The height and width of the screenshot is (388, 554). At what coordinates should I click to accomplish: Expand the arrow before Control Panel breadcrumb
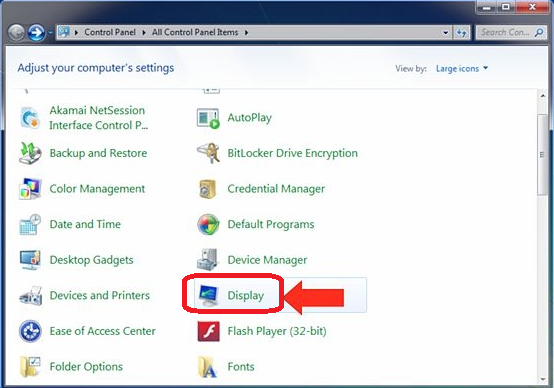(x=76, y=33)
